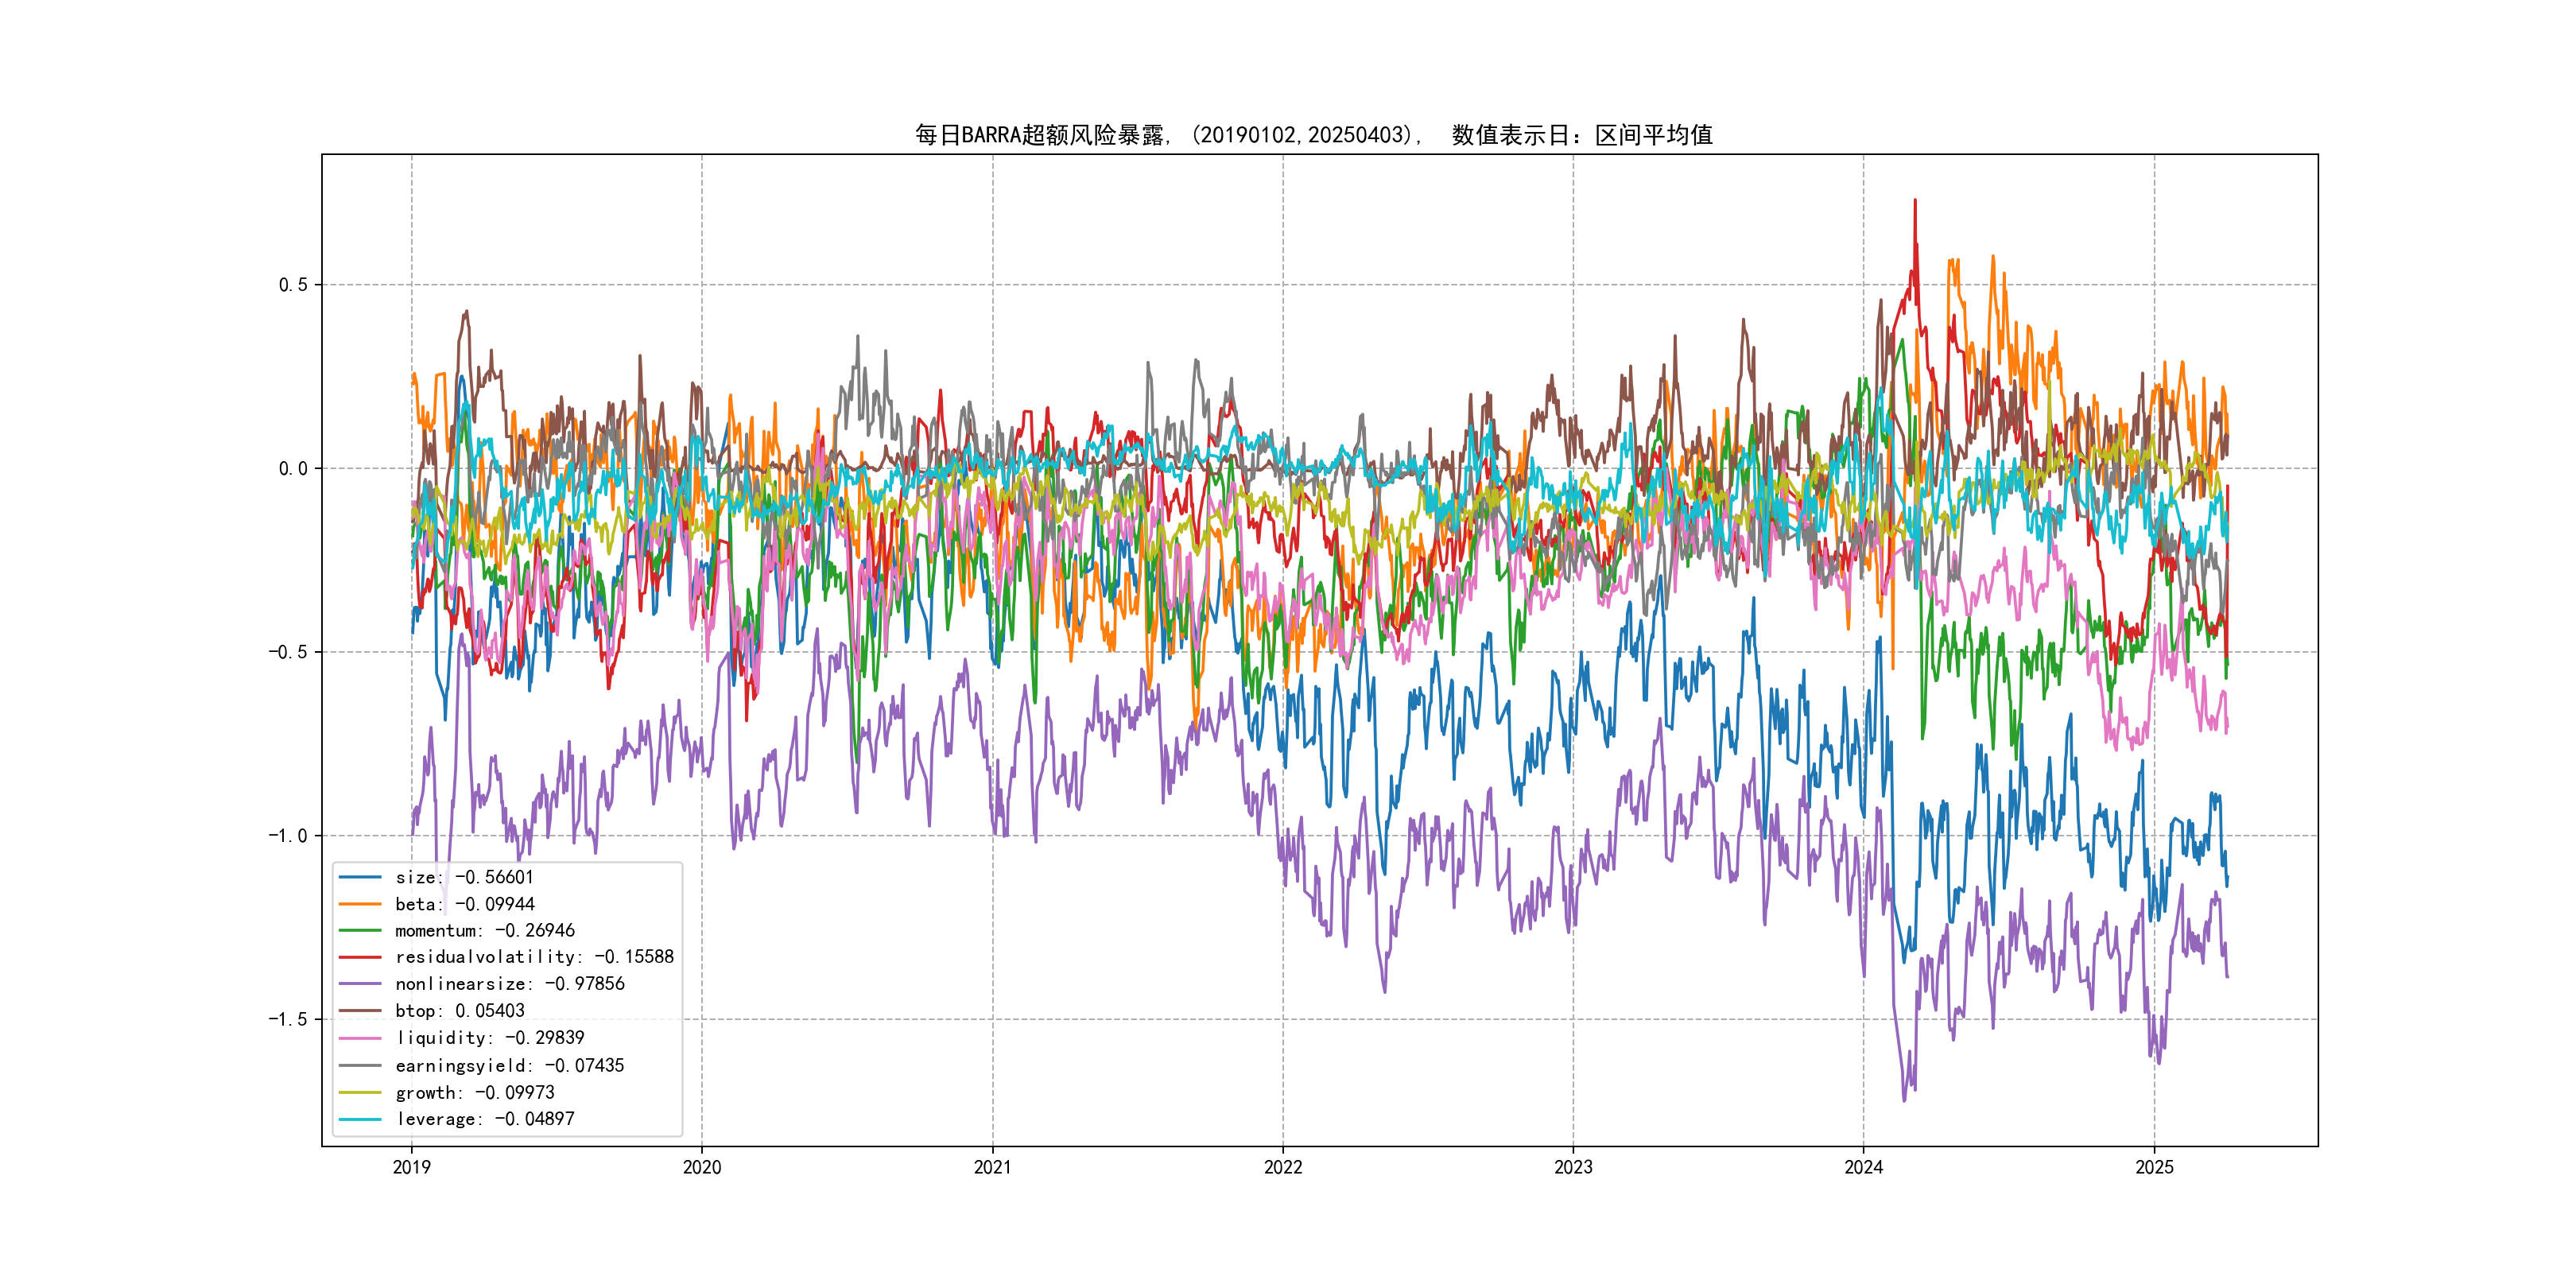Select the 'size: -0.56601' legend label
Viewport: 2576px width, 1288px height.
click(x=464, y=877)
